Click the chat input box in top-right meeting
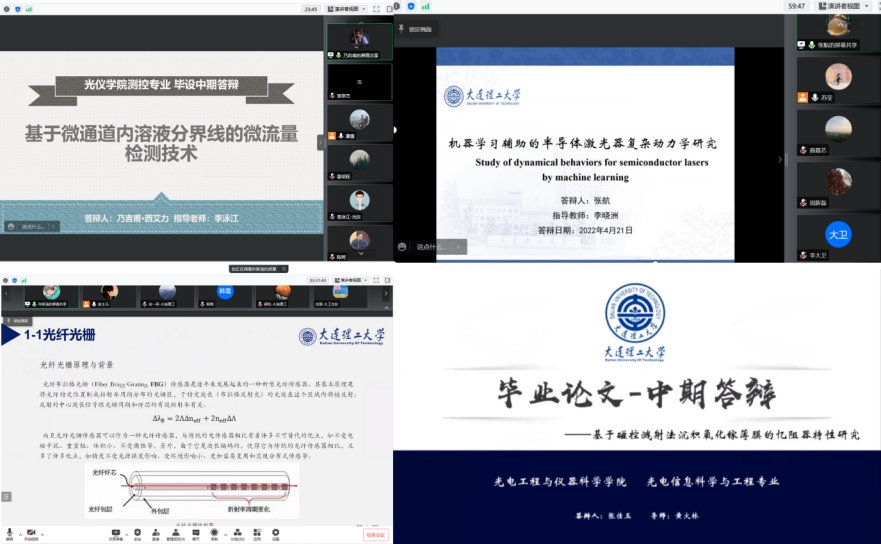The image size is (881, 544). [x=430, y=247]
